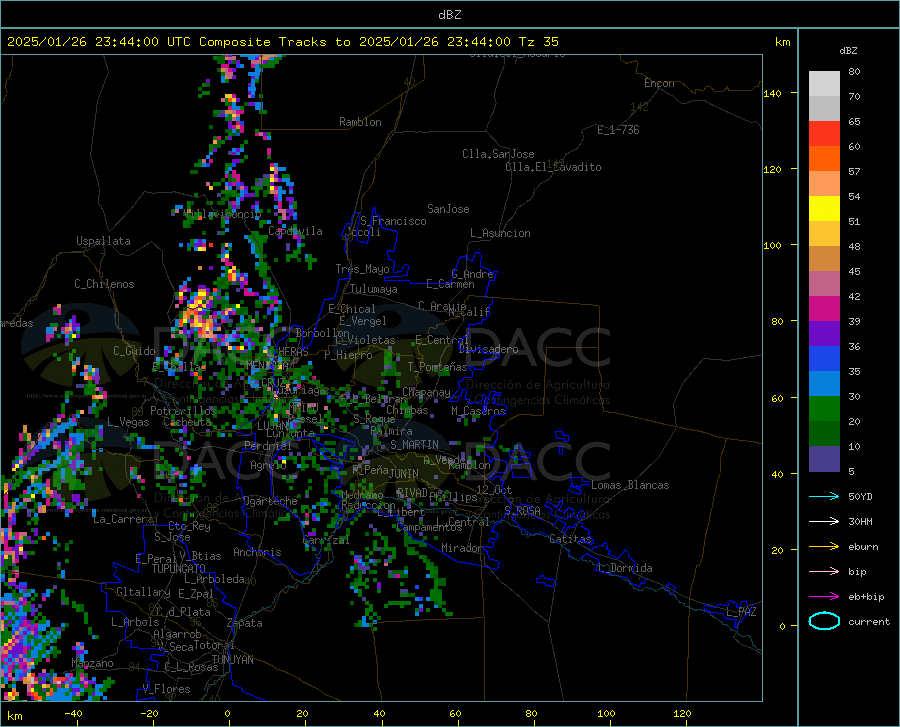900x727 pixels.
Task: Click the 'S_Francisco' map label
Action: pyautogui.click(x=393, y=221)
